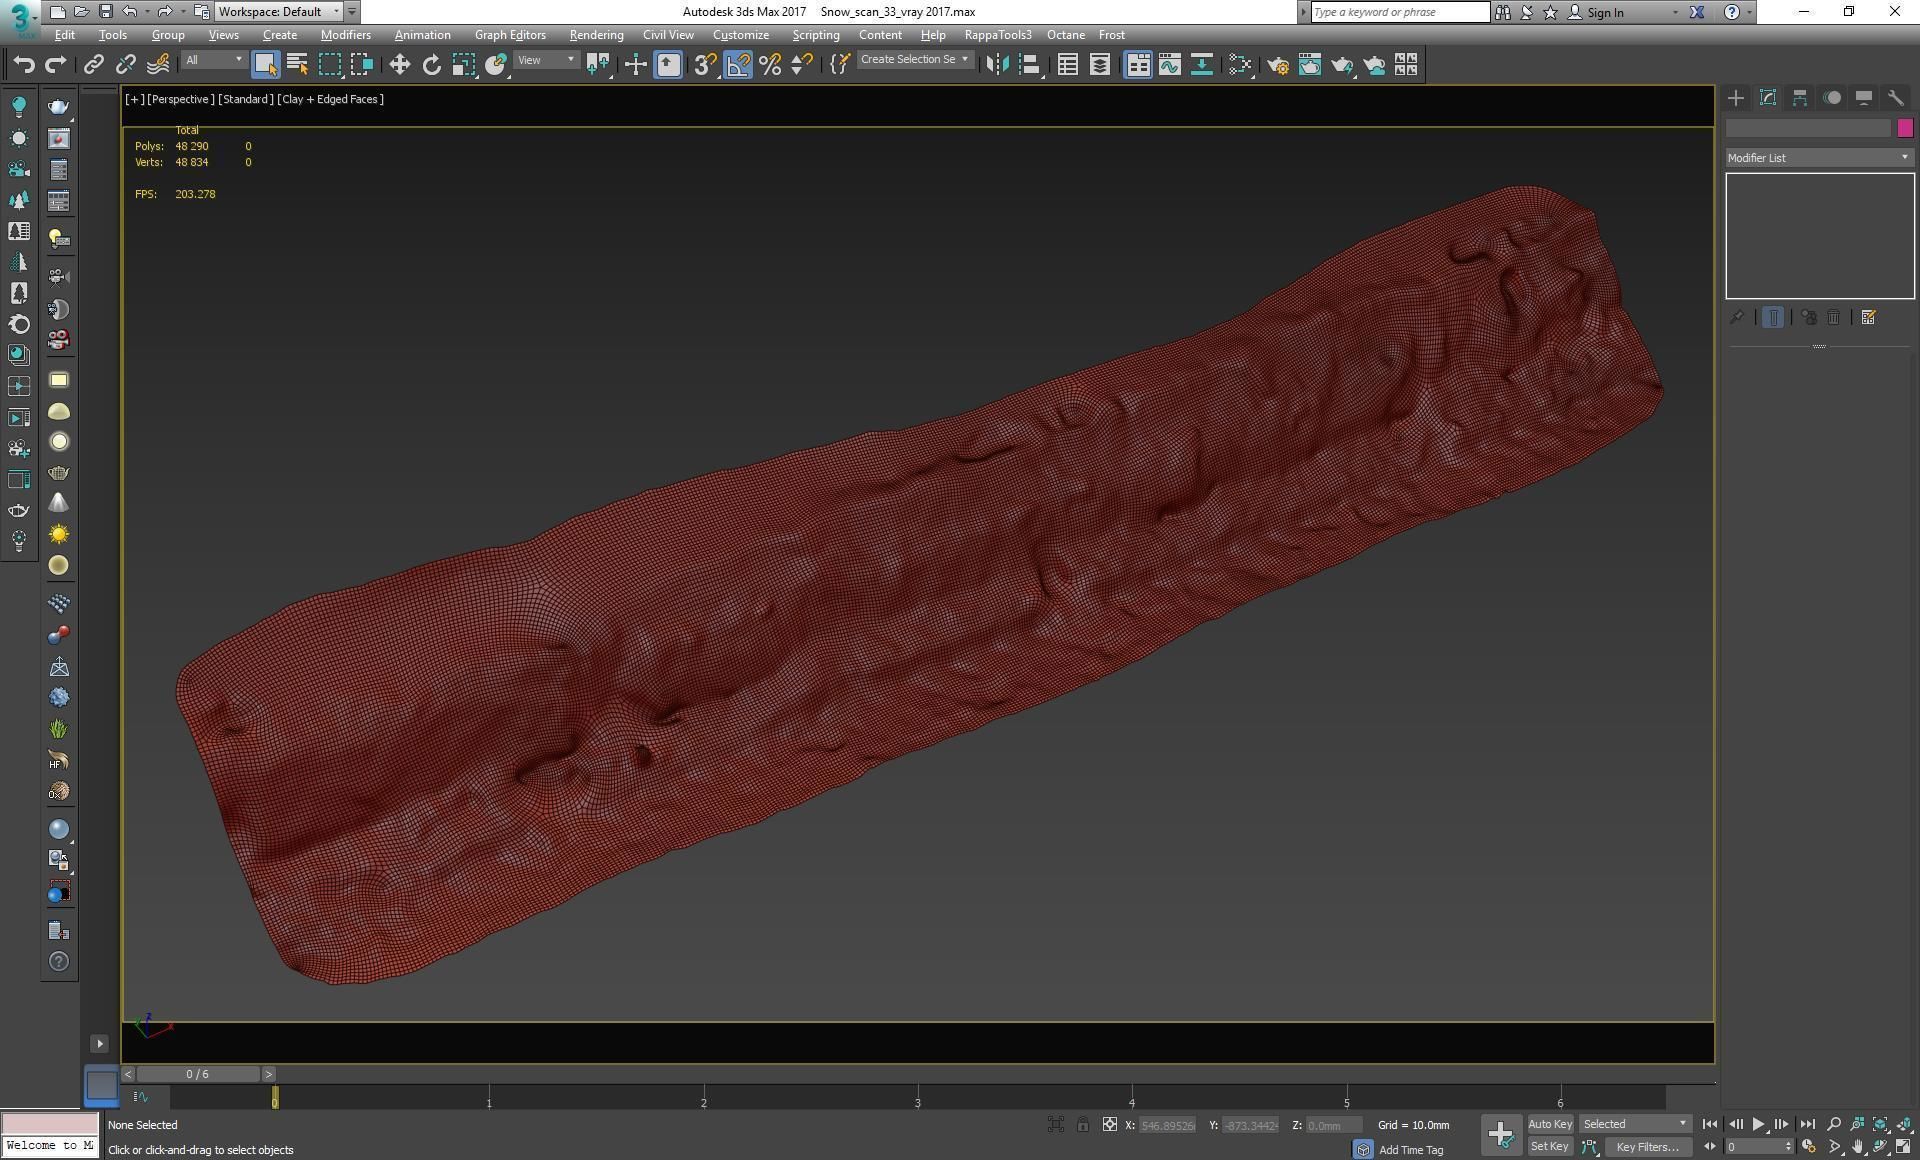Toggle Auto Key animation mode
The image size is (1920, 1160).
(1549, 1124)
